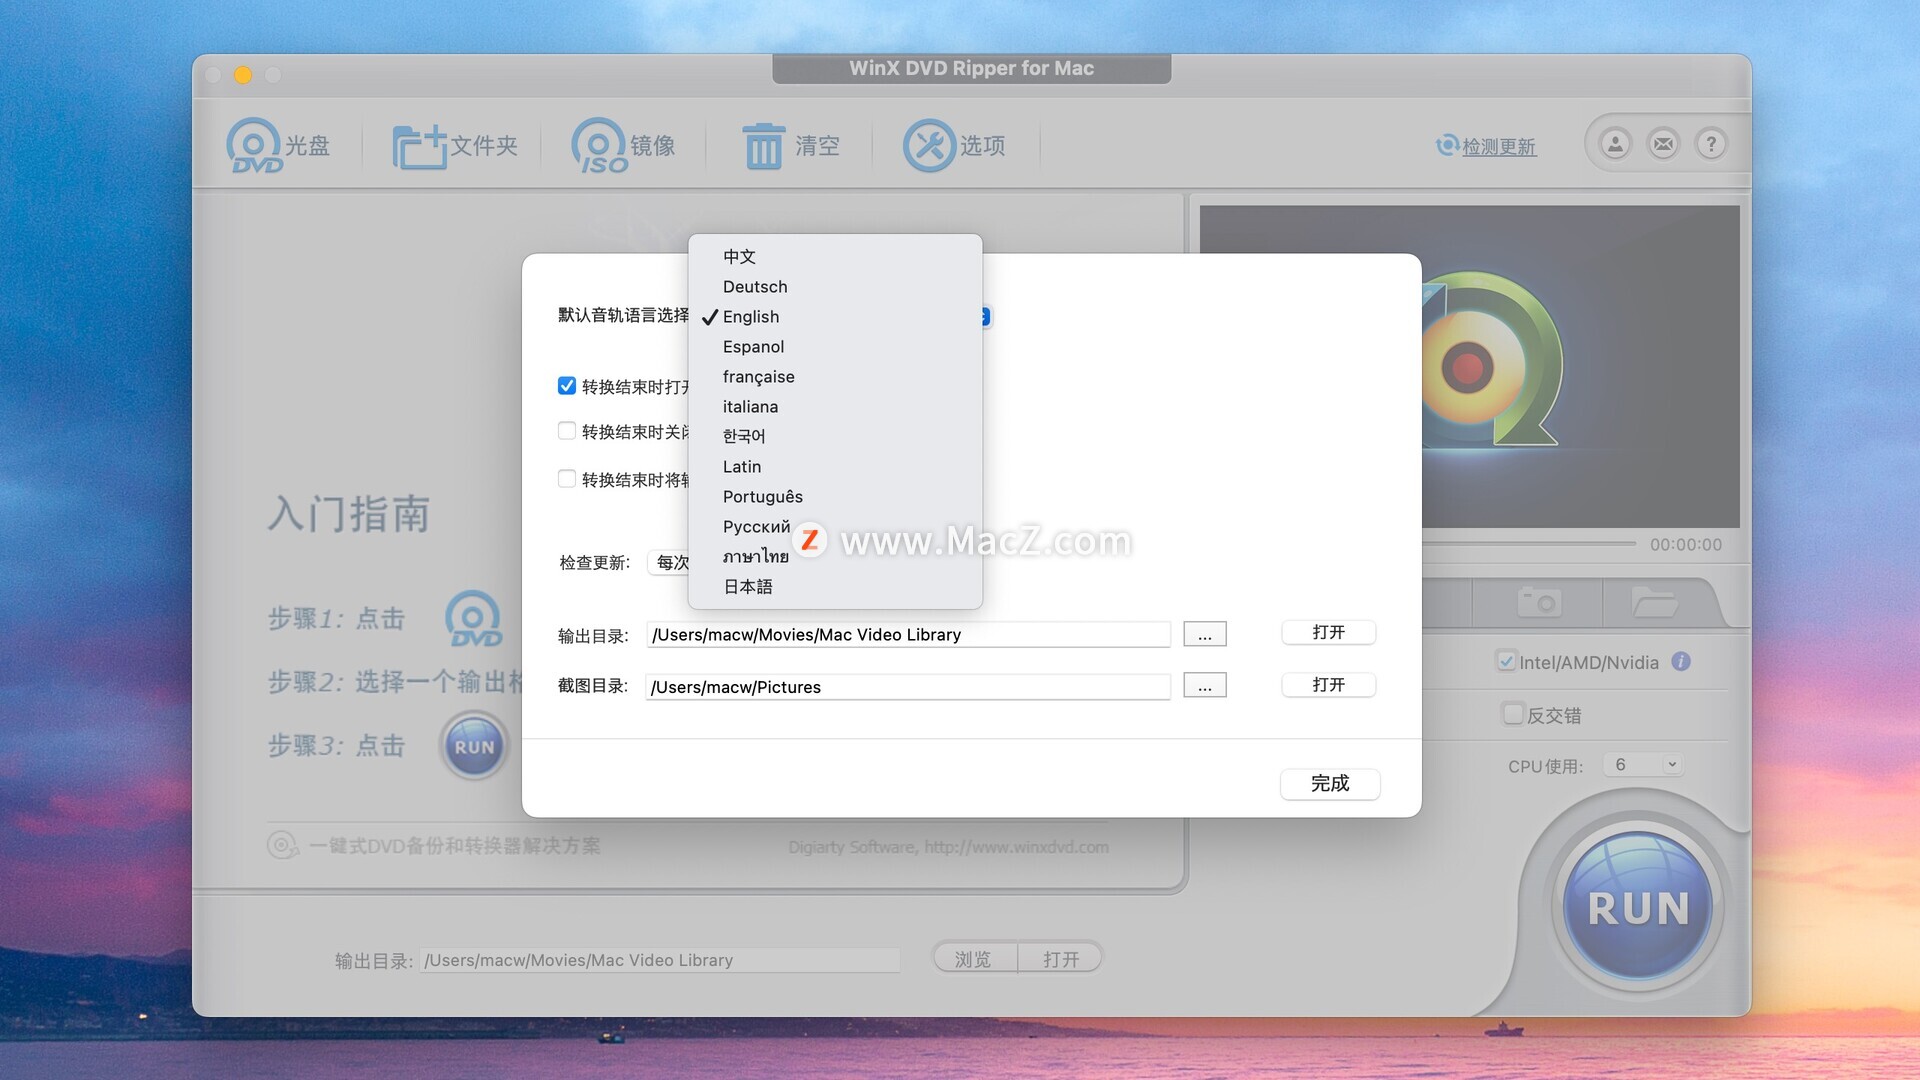Click the 检测更新 link

pos(1498,146)
